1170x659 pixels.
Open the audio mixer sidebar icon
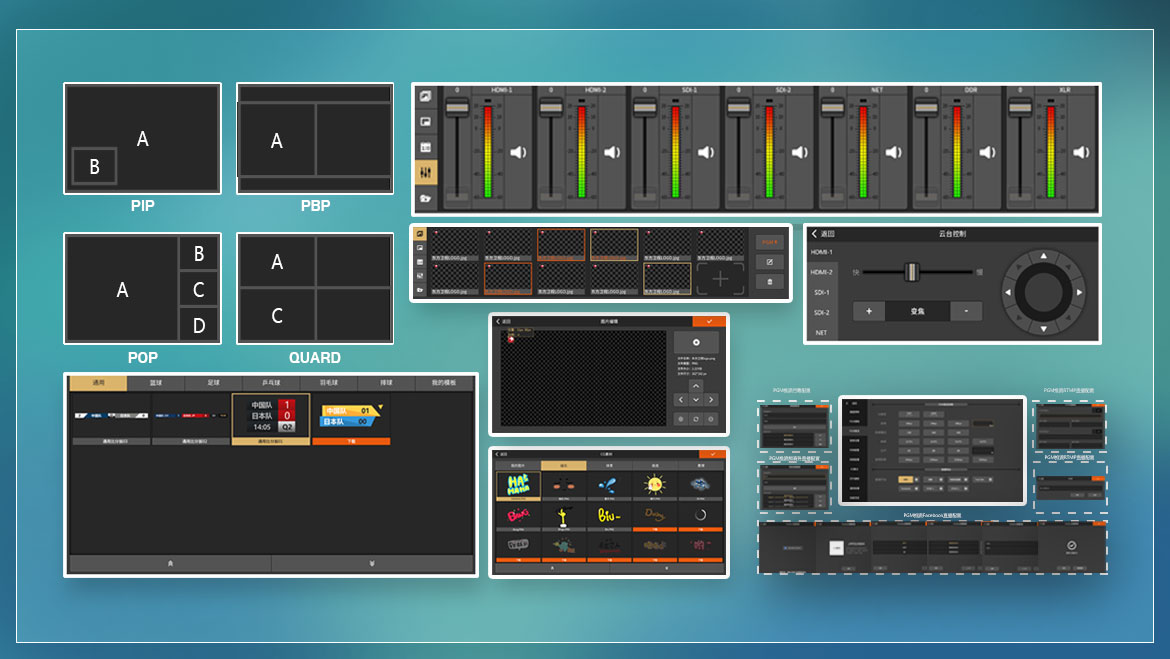426,172
